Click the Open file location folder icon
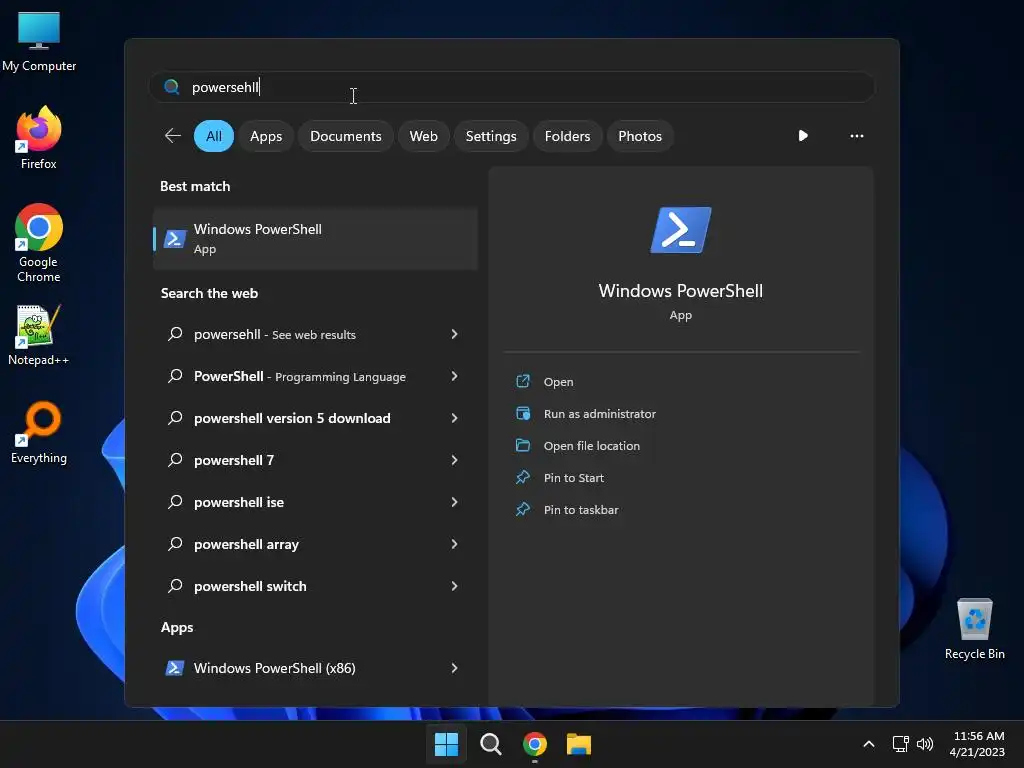Screen dimensions: 1024x768 click(523, 445)
